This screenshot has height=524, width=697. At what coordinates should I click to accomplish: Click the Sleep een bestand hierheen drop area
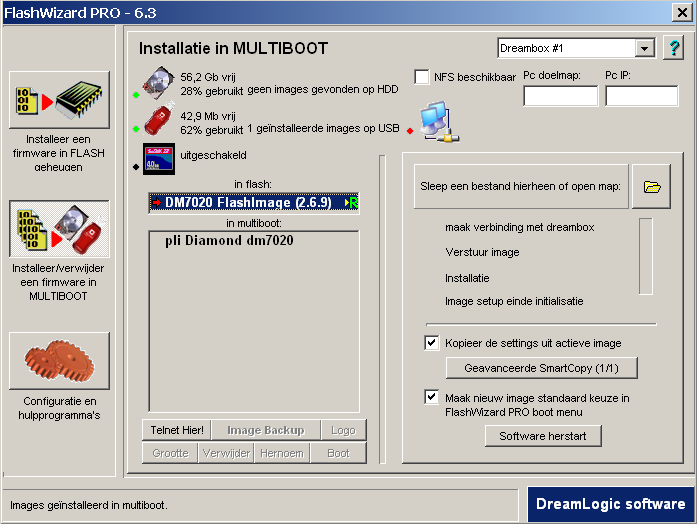(521, 186)
